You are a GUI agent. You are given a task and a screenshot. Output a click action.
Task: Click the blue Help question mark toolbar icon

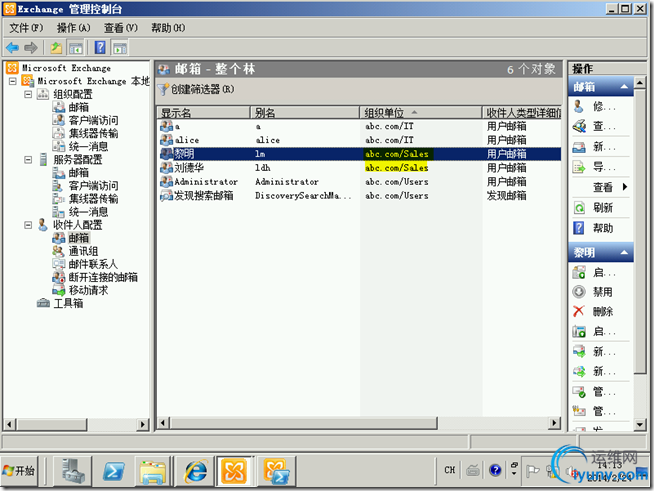pos(100,48)
